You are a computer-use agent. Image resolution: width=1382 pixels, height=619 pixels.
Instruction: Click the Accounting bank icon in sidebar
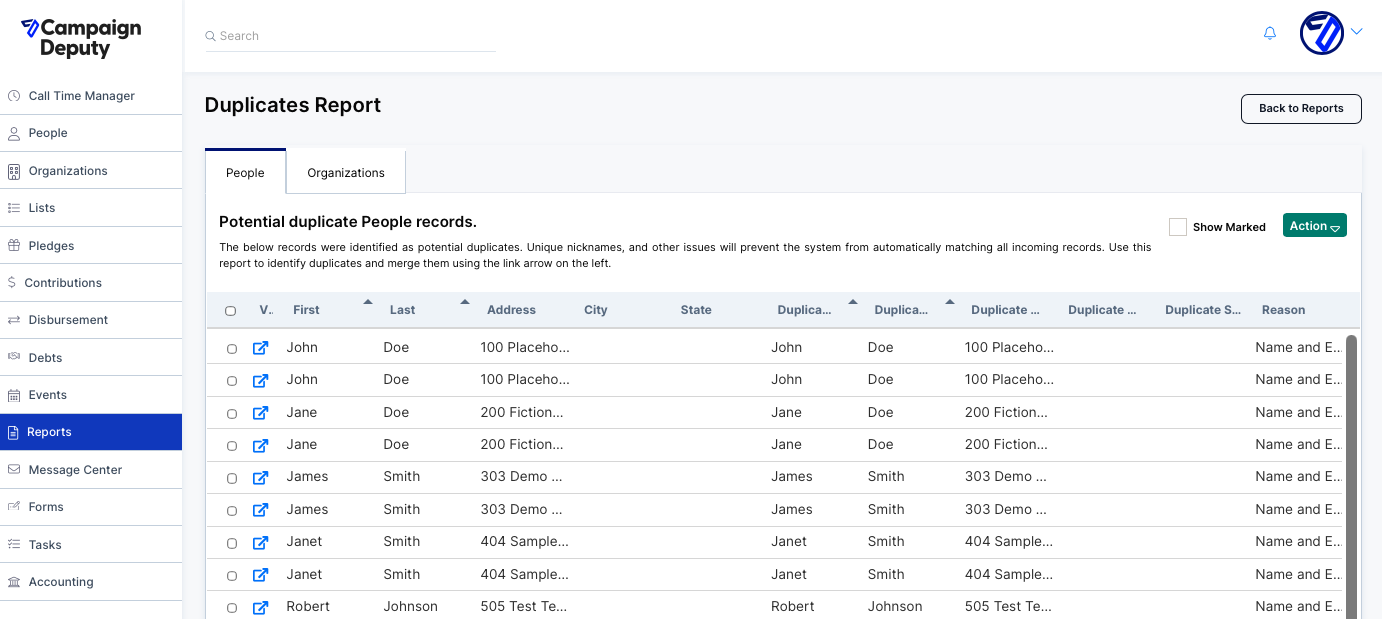pyautogui.click(x=14, y=582)
